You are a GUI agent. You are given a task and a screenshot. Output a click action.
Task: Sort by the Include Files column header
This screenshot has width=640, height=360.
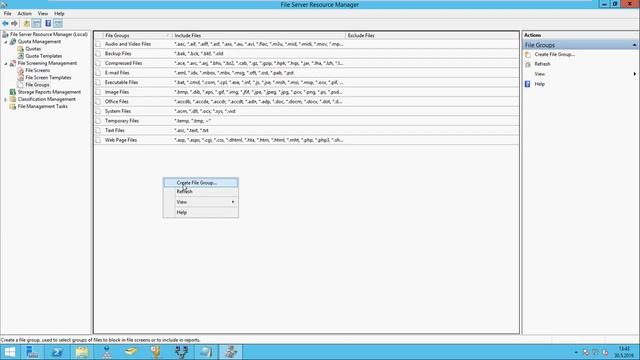coord(259,36)
